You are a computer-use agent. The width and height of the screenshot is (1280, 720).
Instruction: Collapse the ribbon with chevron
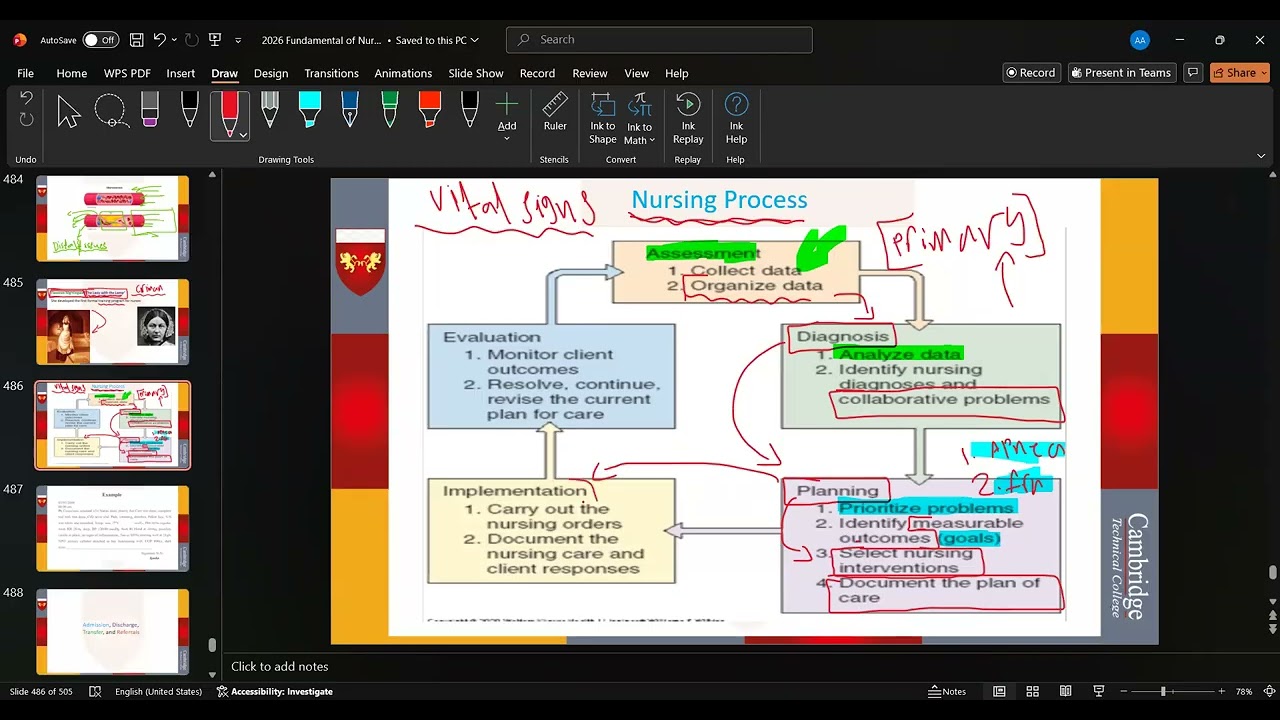coord(1261,157)
